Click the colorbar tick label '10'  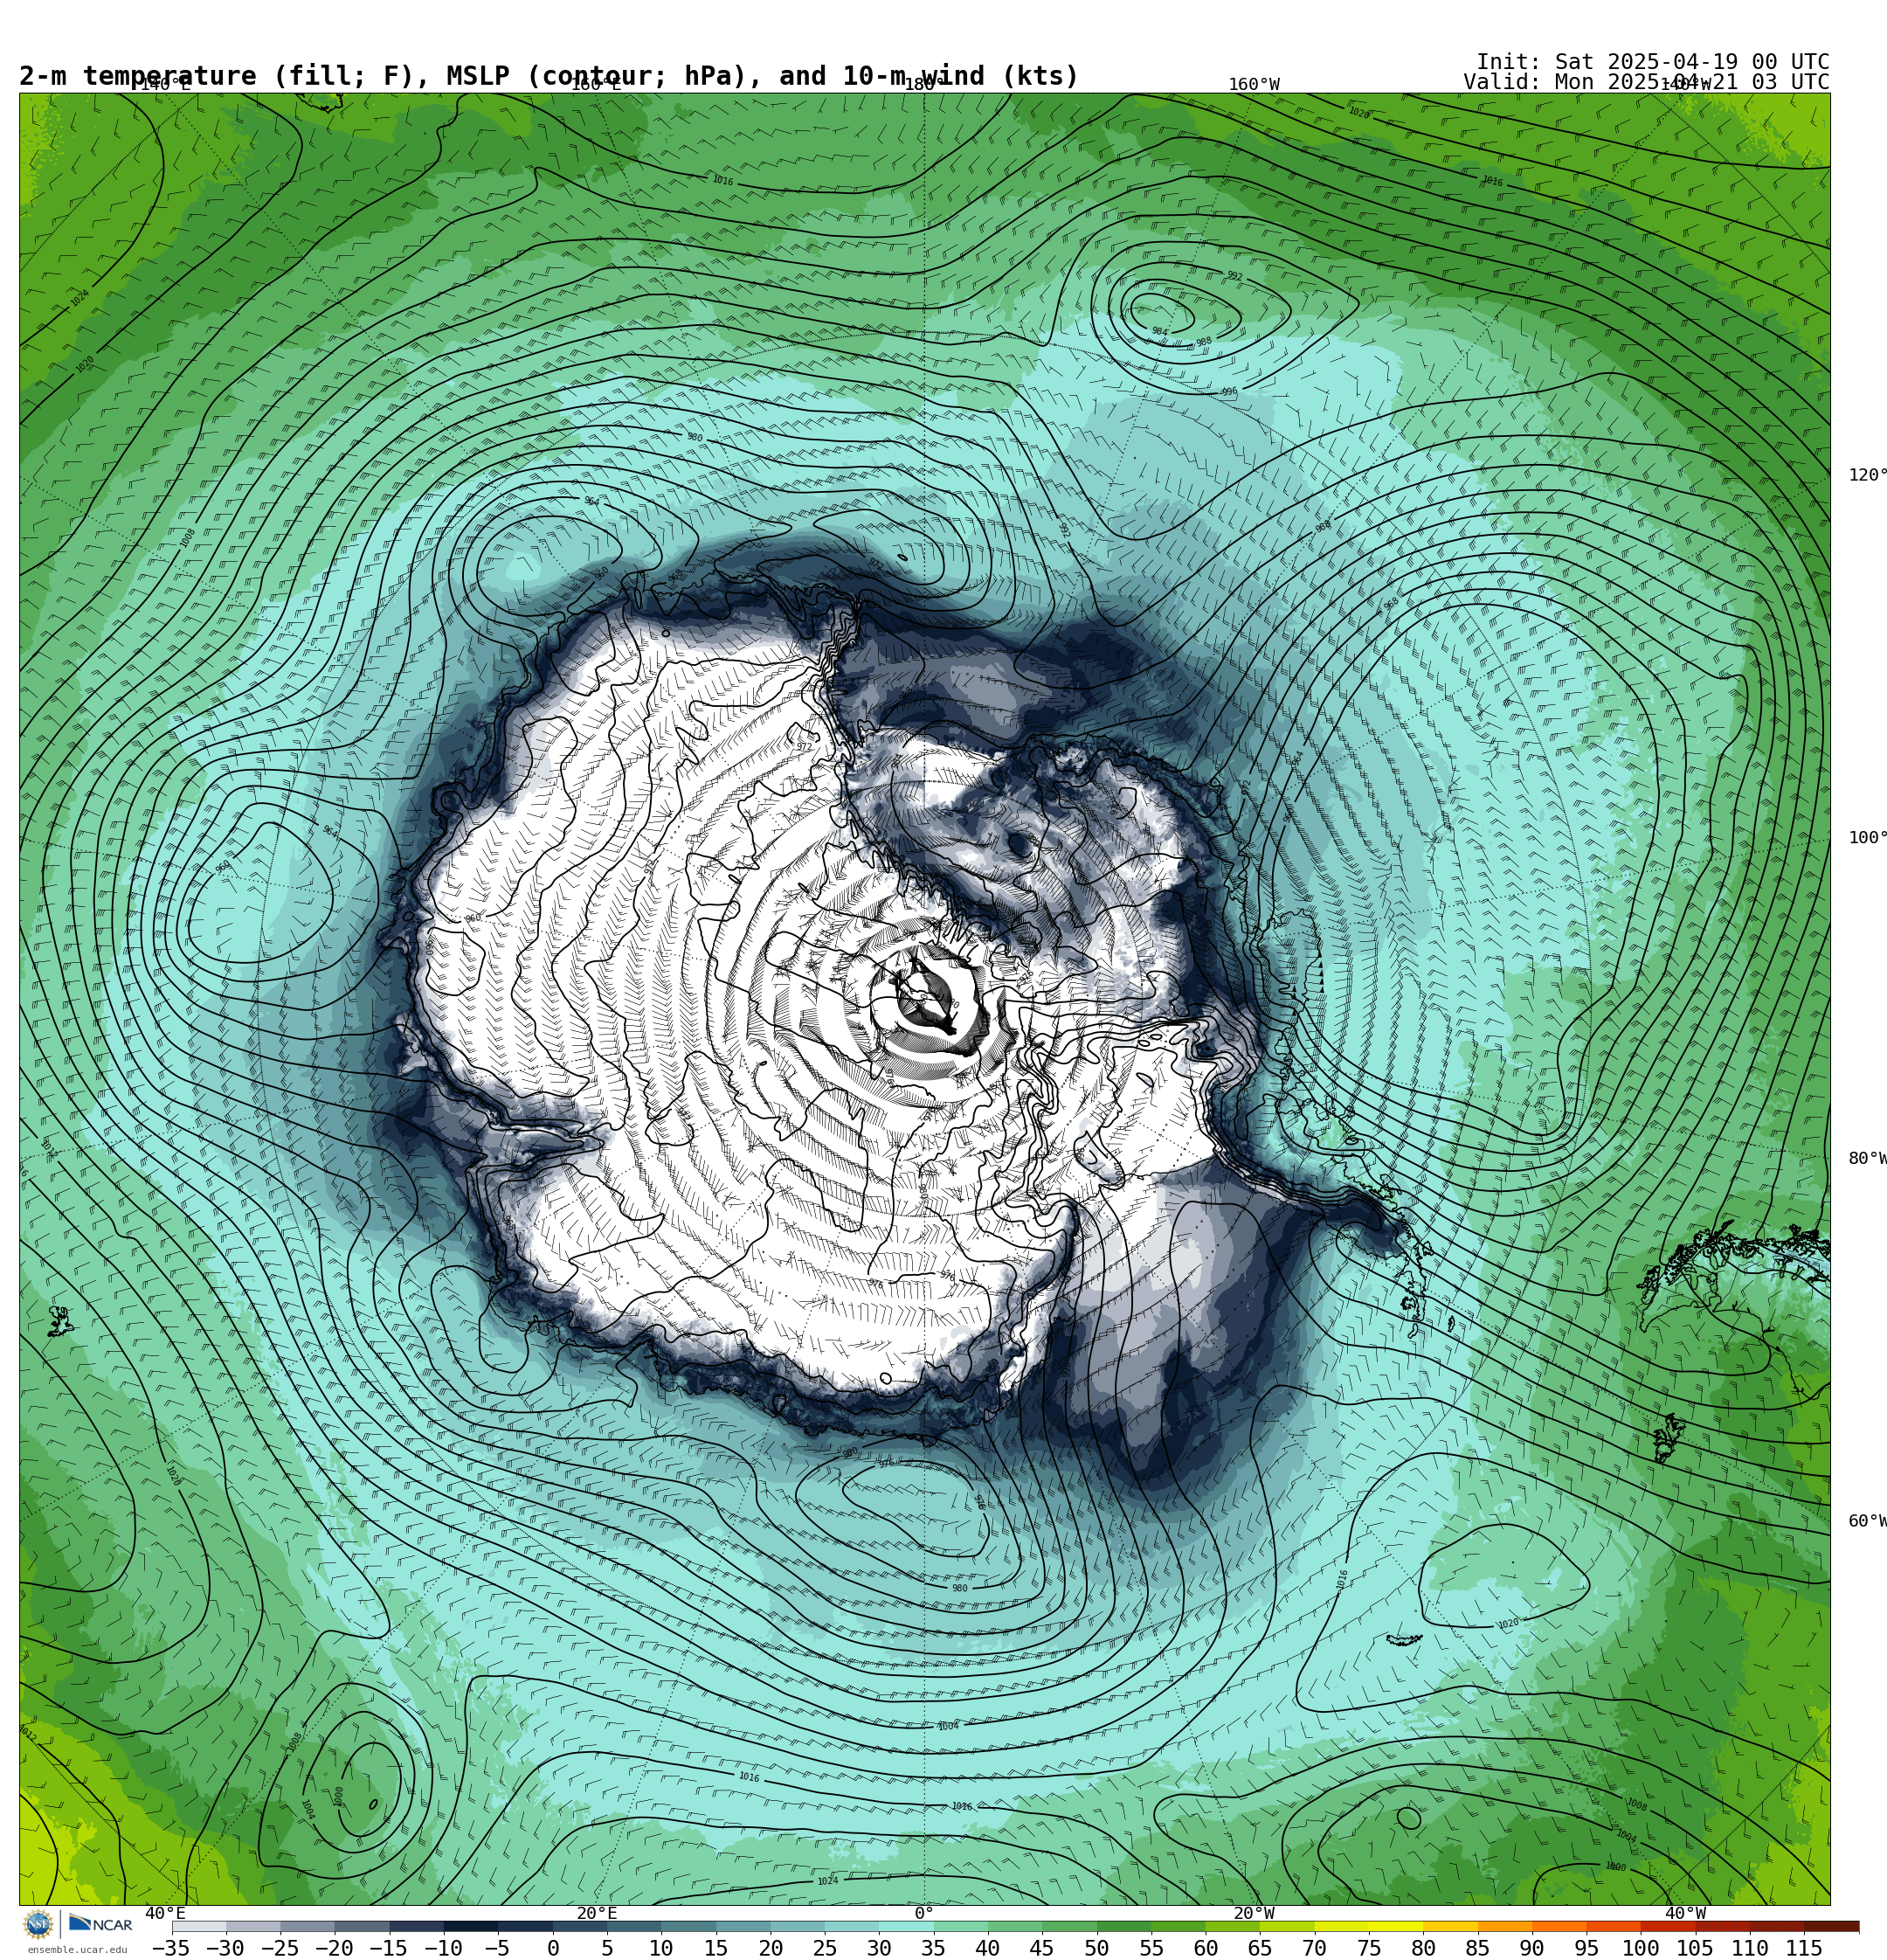tap(661, 1948)
